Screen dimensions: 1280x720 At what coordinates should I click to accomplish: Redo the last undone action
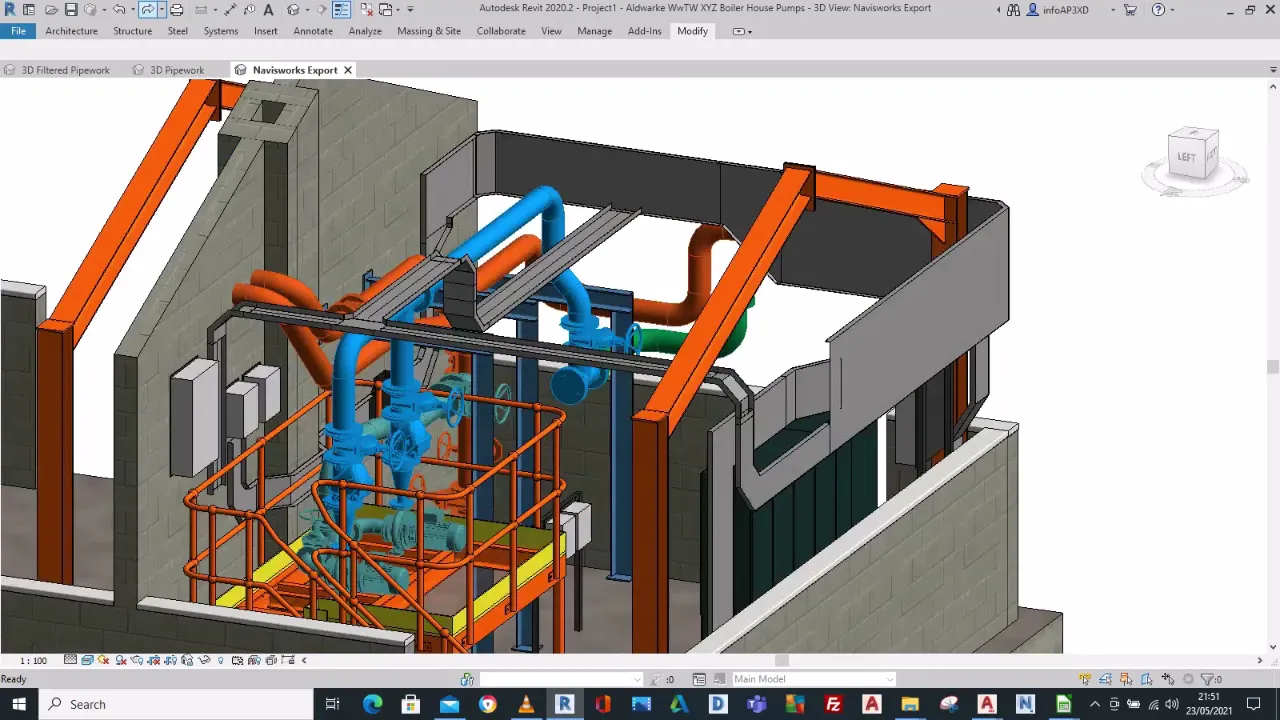click(147, 10)
